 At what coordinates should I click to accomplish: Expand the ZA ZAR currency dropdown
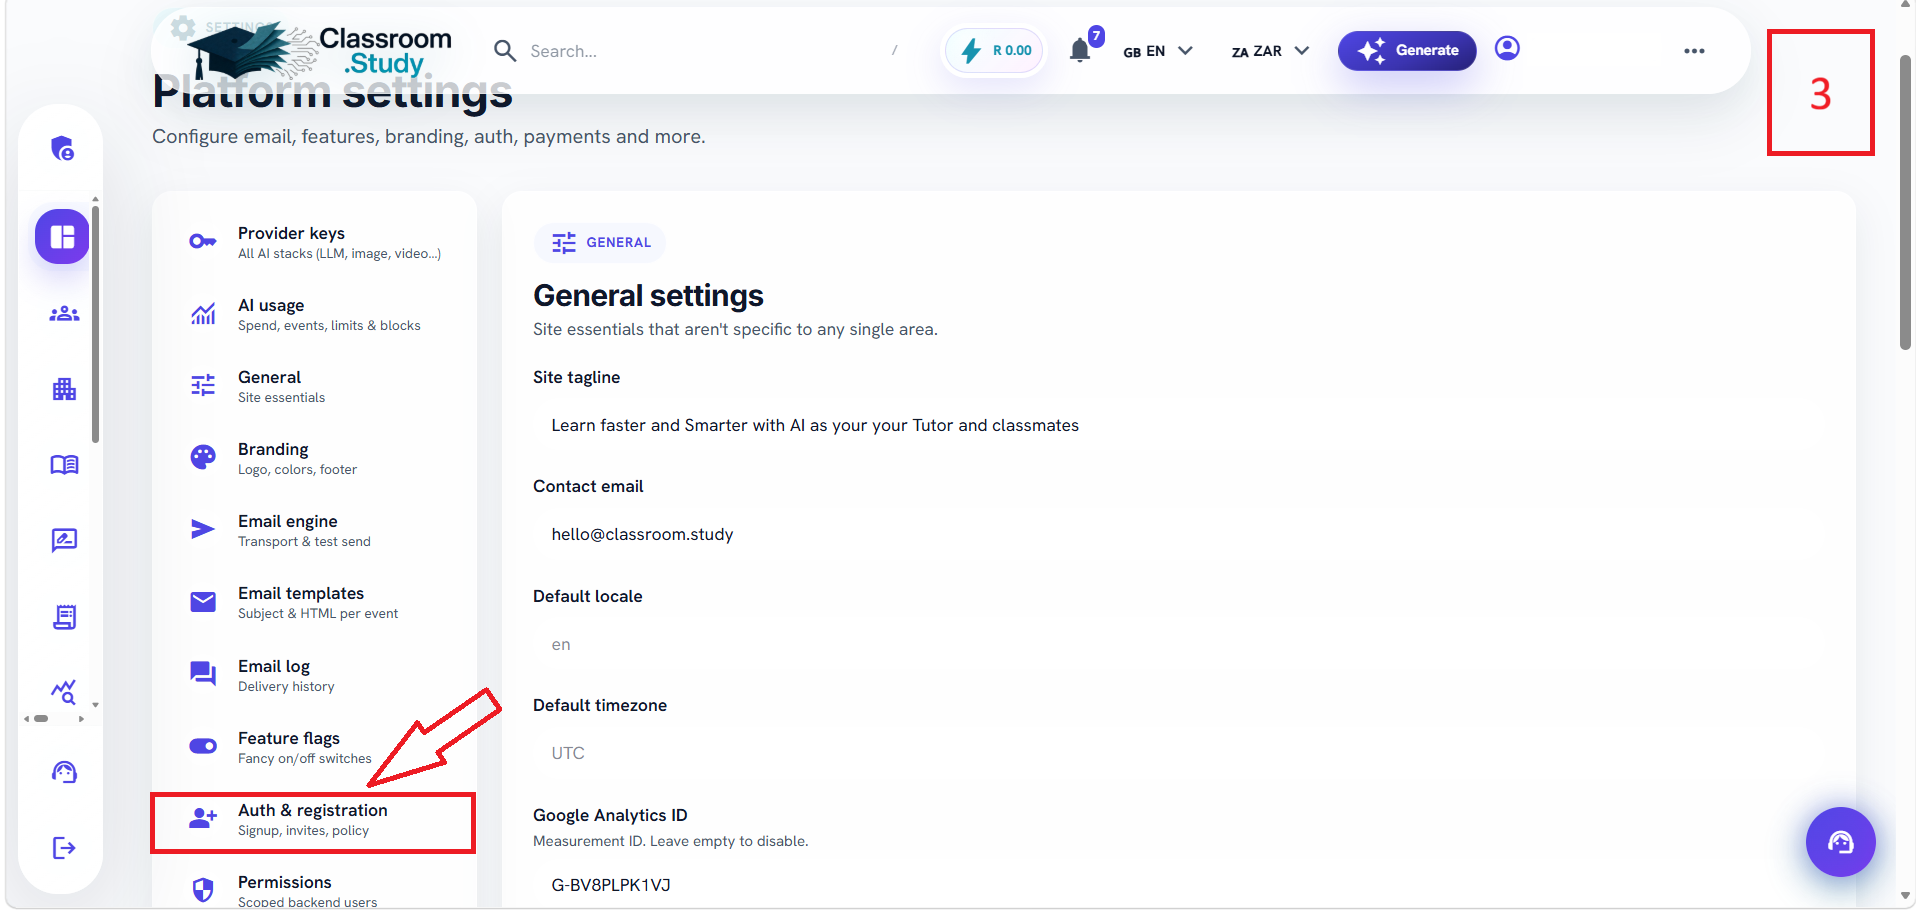pos(1270,51)
